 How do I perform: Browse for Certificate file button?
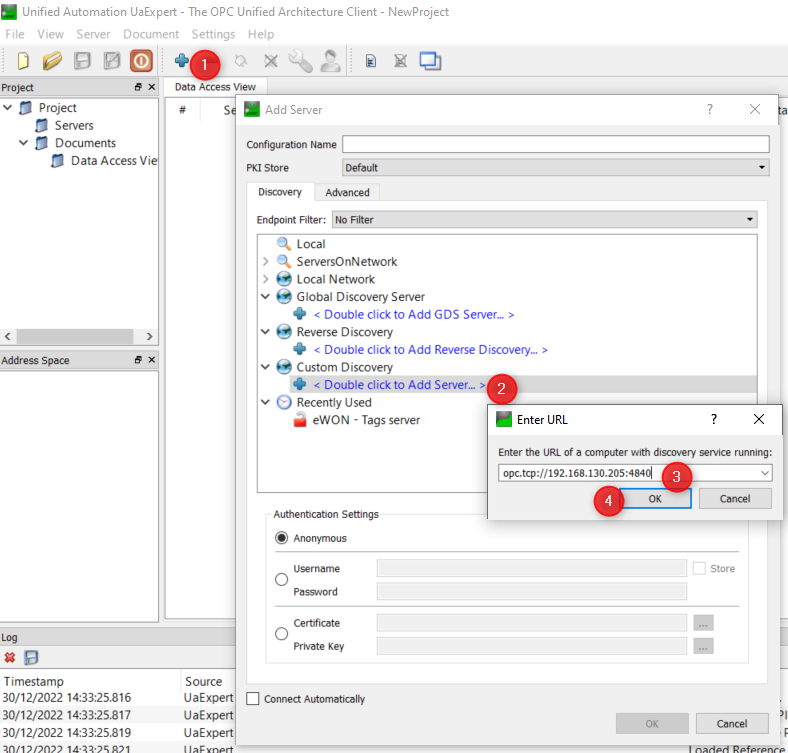click(x=703, y=623)
